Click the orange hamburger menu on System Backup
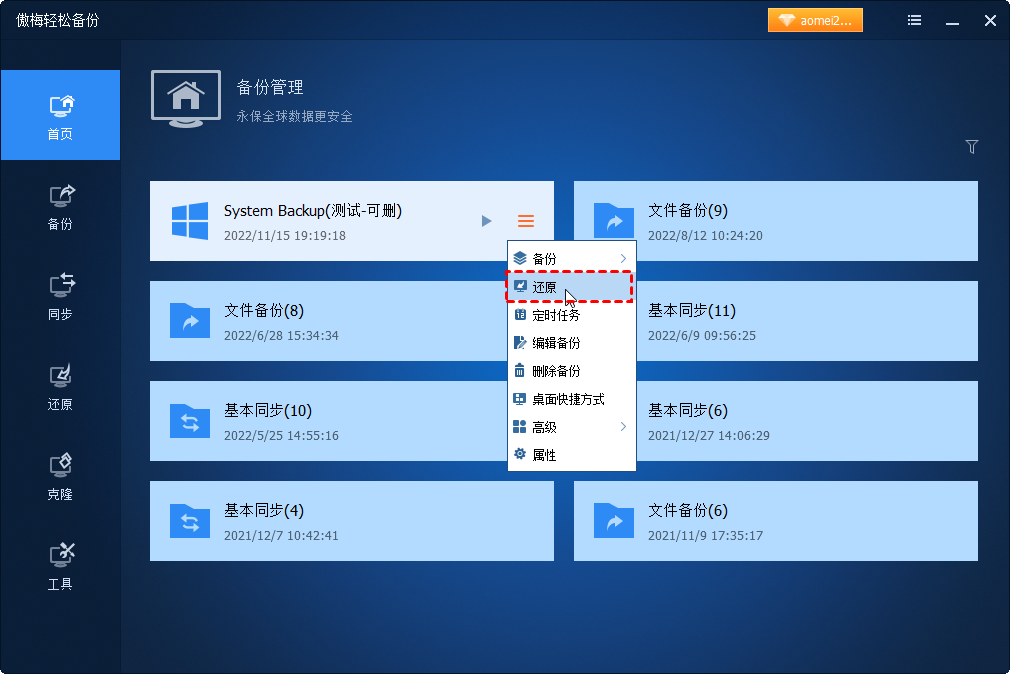 pos(526,221)
